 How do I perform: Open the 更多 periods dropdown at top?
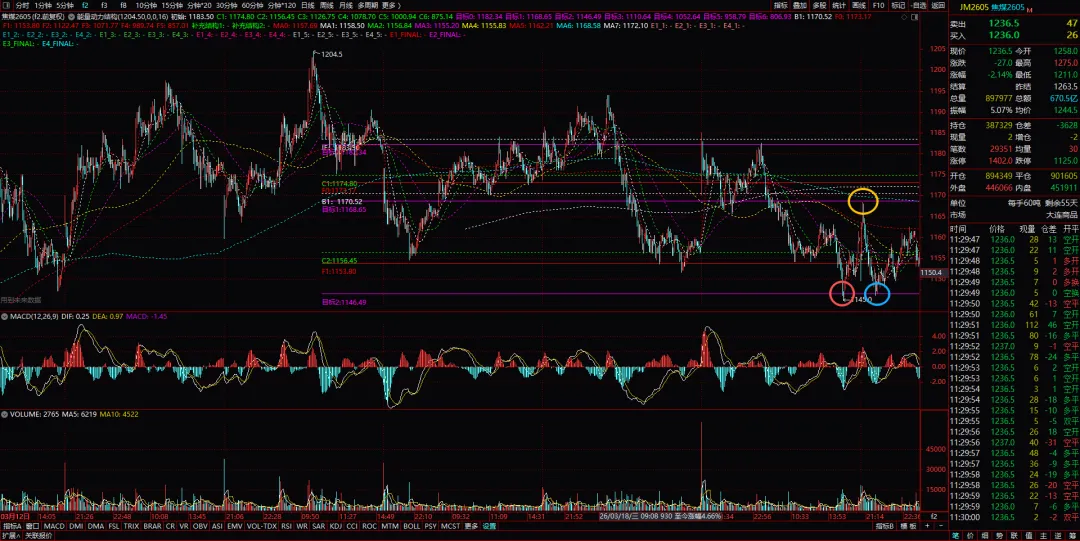coord(391,5)
